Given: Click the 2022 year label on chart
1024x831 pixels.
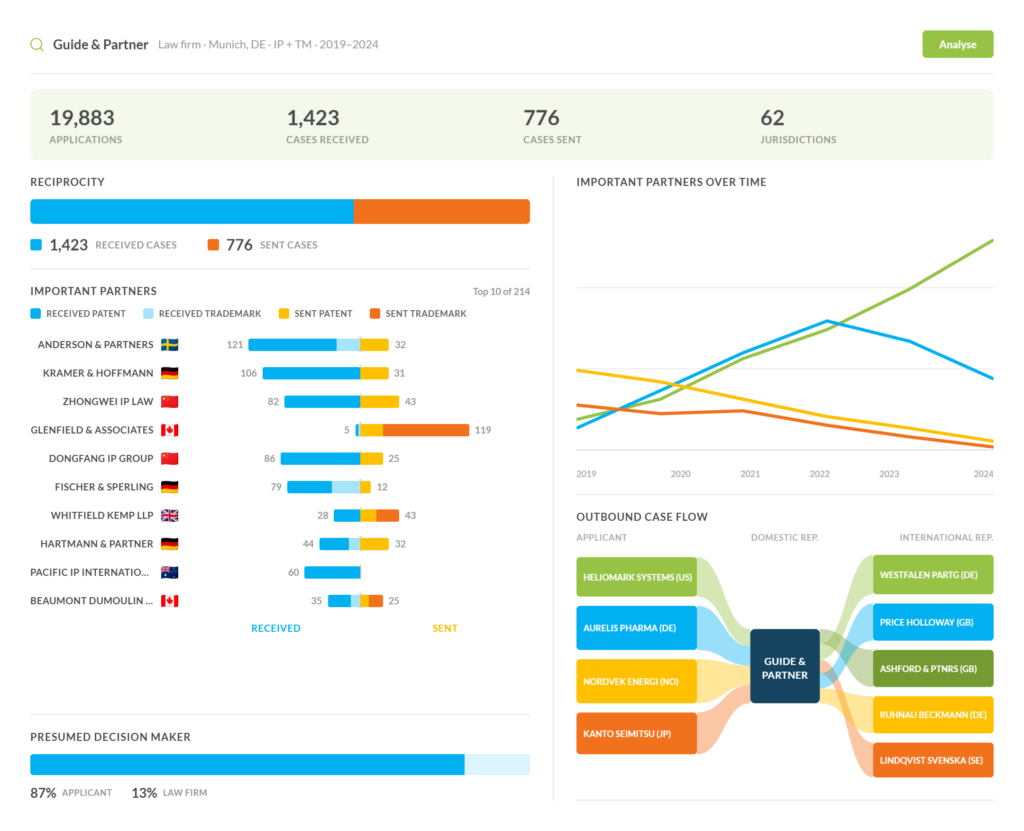Looking at the screenshot, I should pyautogui.click(x=820, y=474).
